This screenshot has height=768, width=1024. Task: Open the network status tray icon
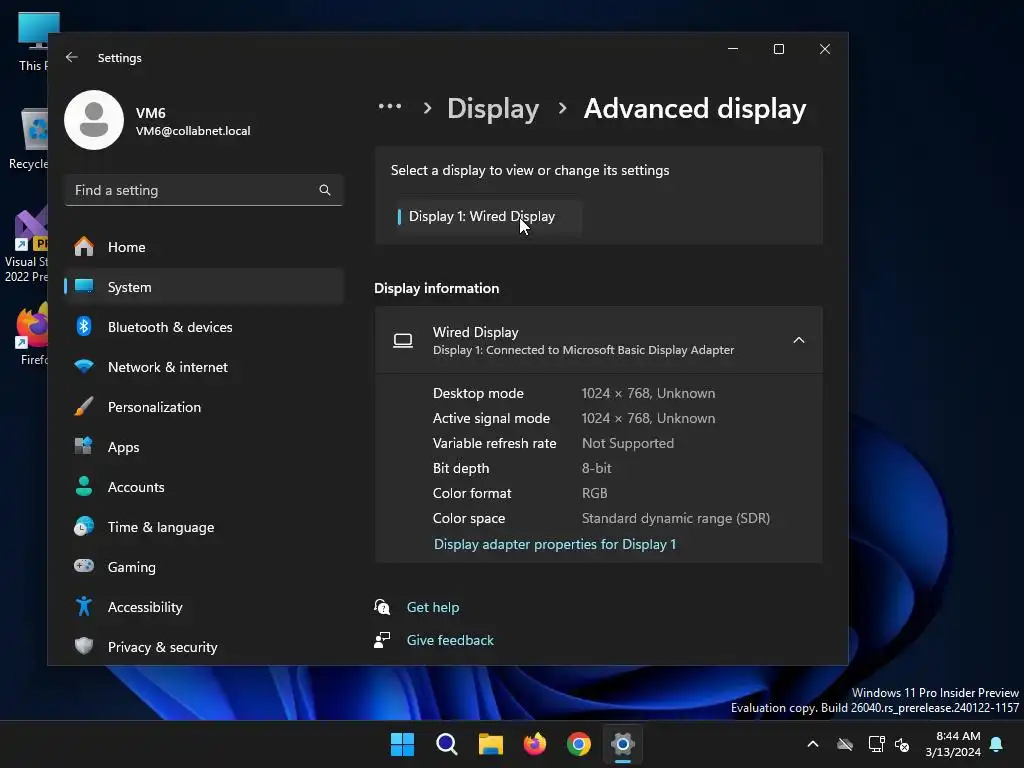pos(876,744)
